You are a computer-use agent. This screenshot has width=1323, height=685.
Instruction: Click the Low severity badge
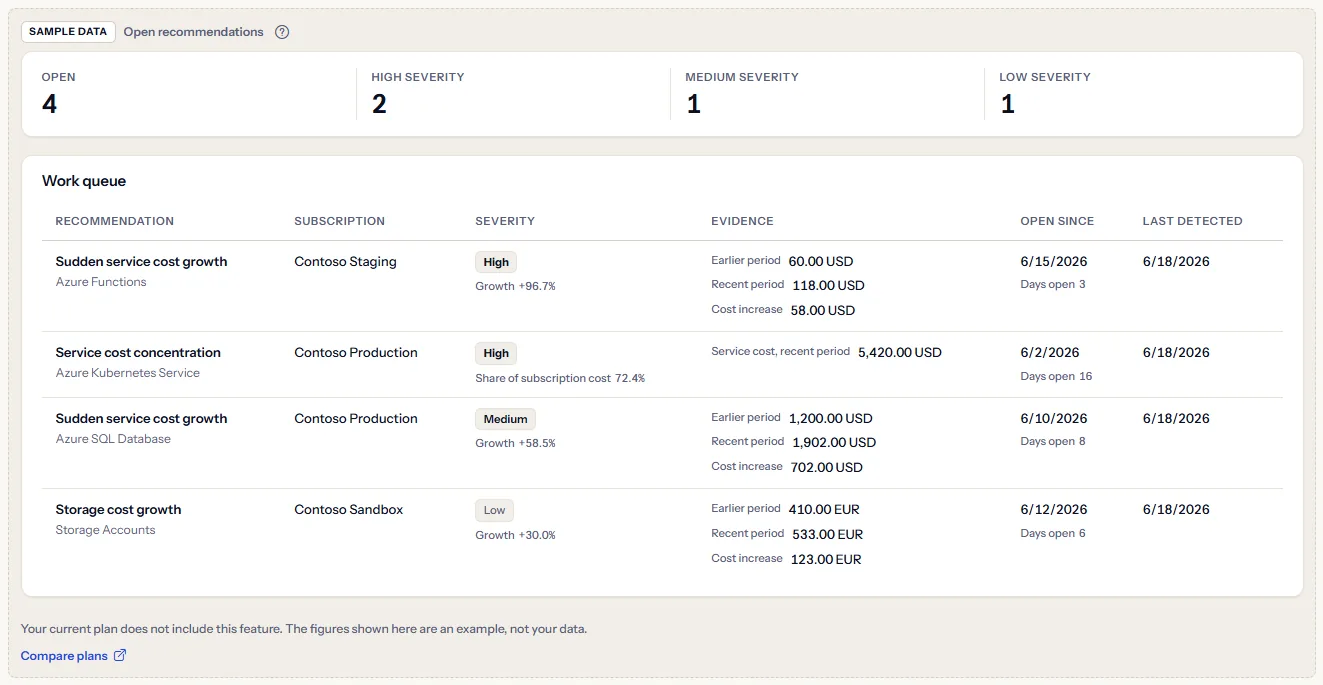(x=495, y=510)
